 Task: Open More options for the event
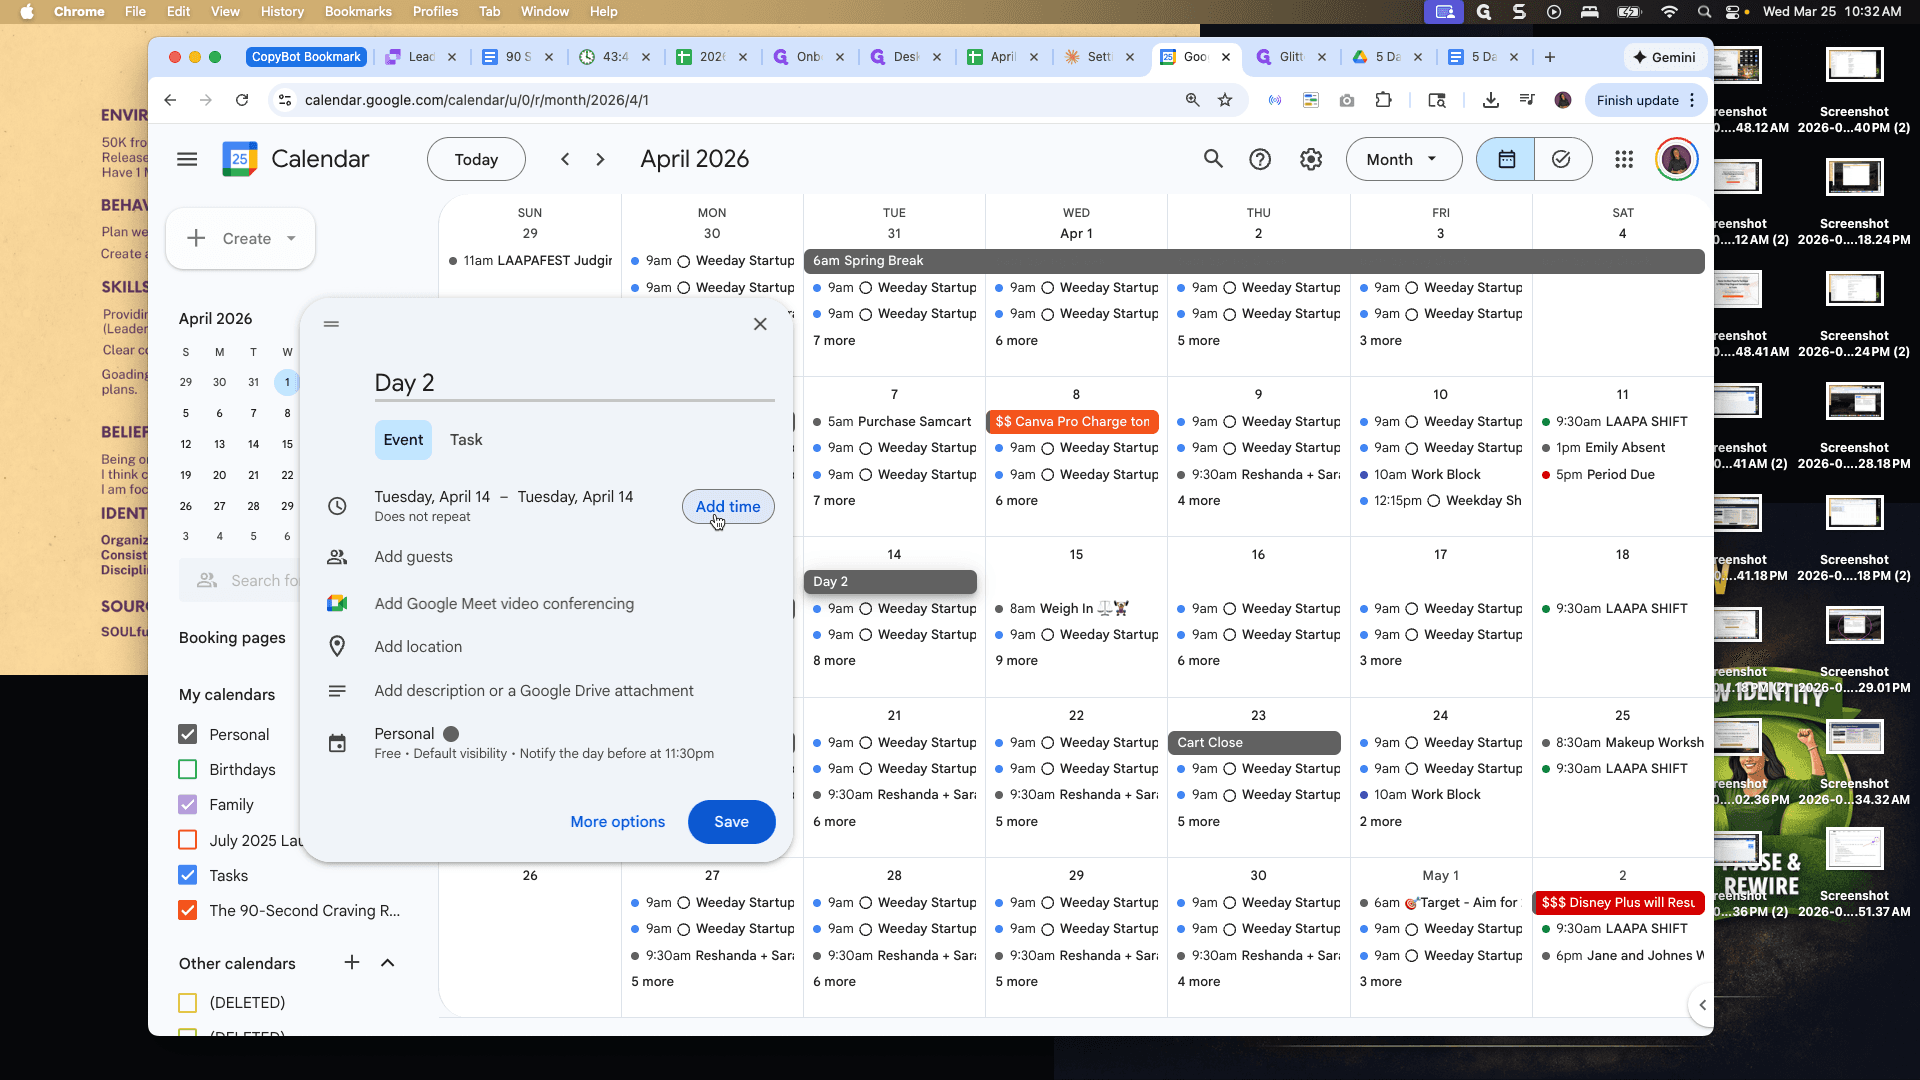(x=617, y=822)
